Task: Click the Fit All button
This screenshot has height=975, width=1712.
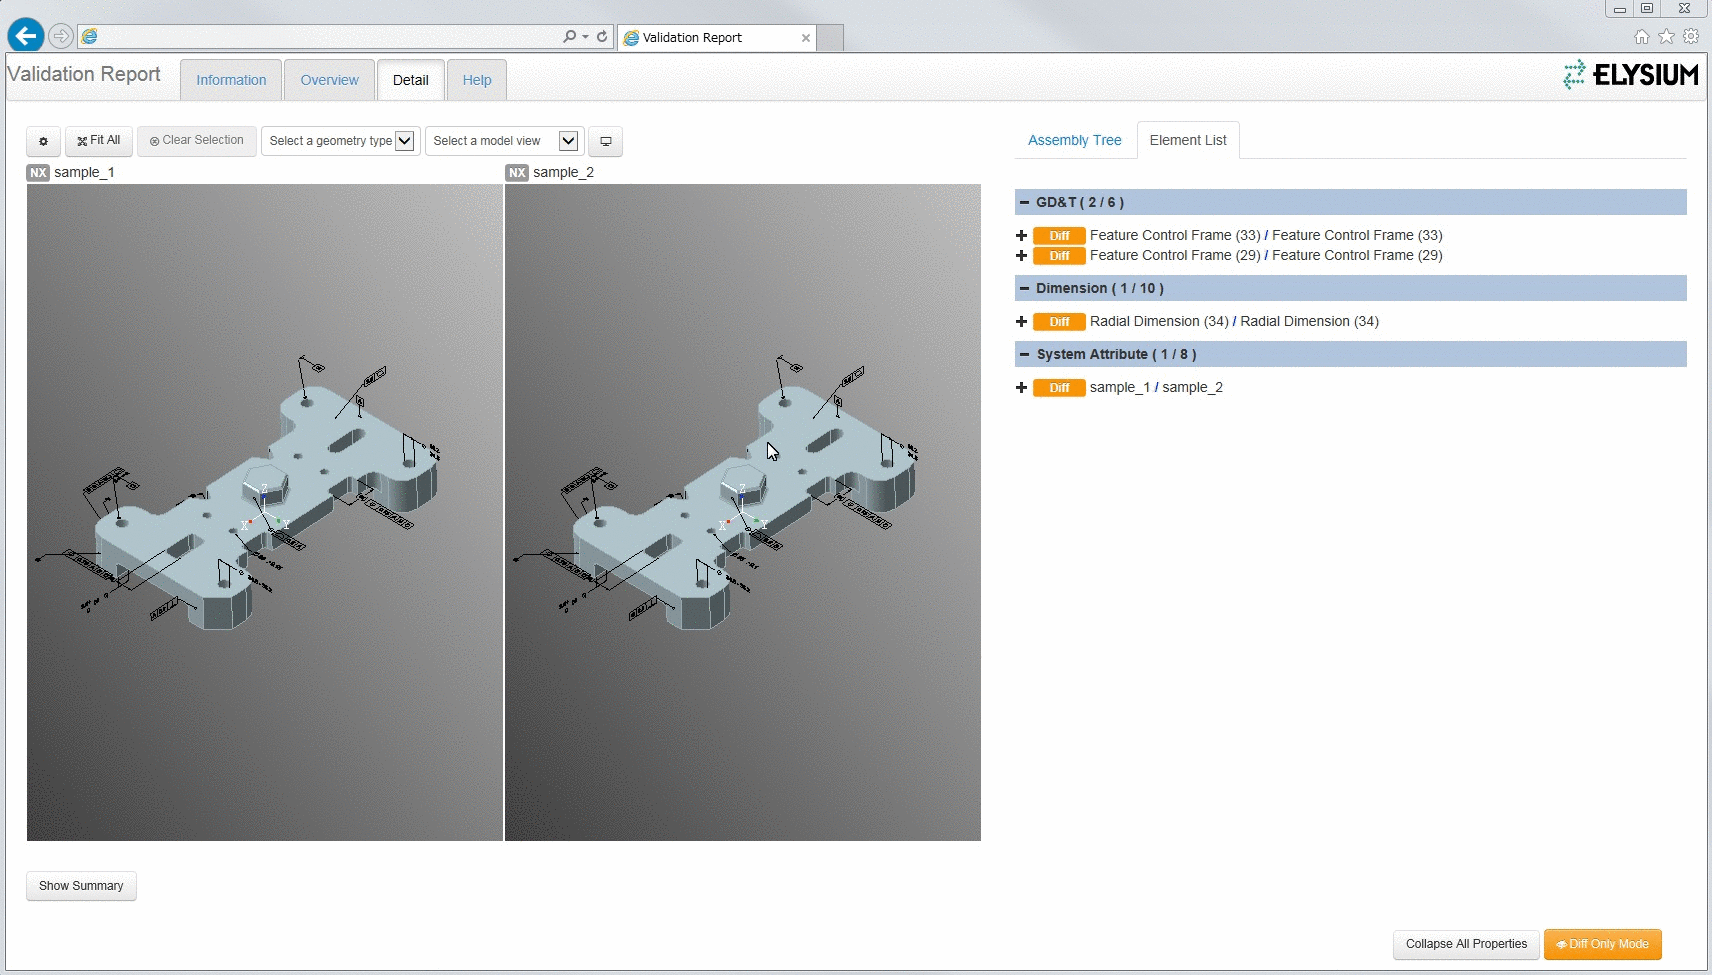Action: point(98,141)
